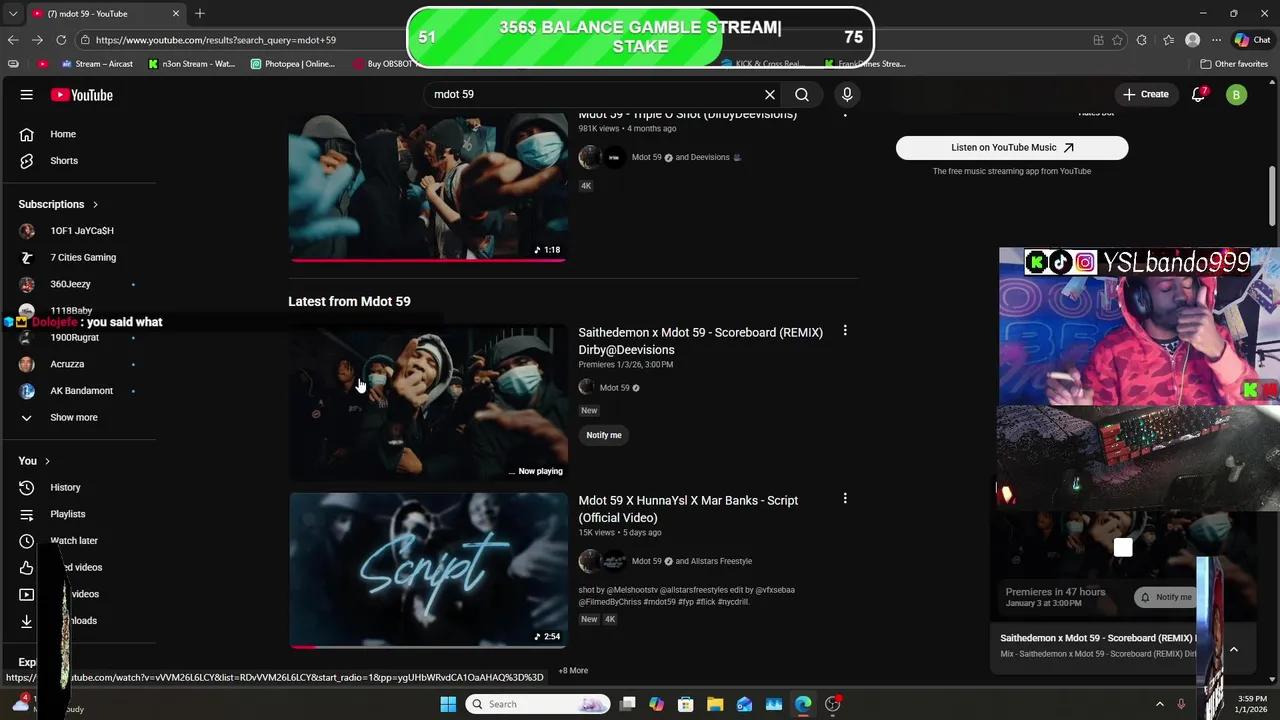The image size is (1280, 720).
Task: Expand the miniplayer with the chevron
Action: pyautogui.click(x=1234, y=649)
